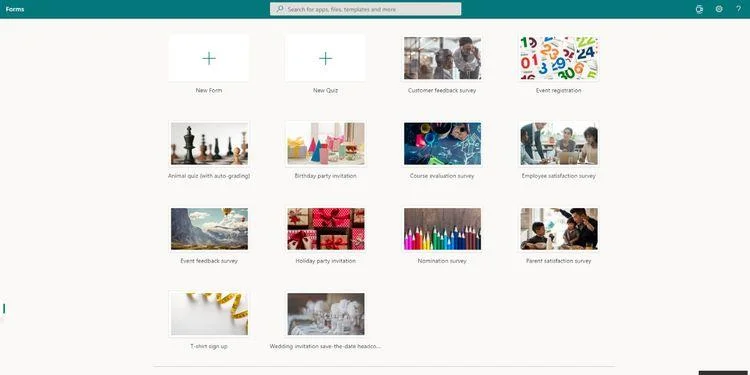Click the "Birthday party invitation" label

coord(326,176)
